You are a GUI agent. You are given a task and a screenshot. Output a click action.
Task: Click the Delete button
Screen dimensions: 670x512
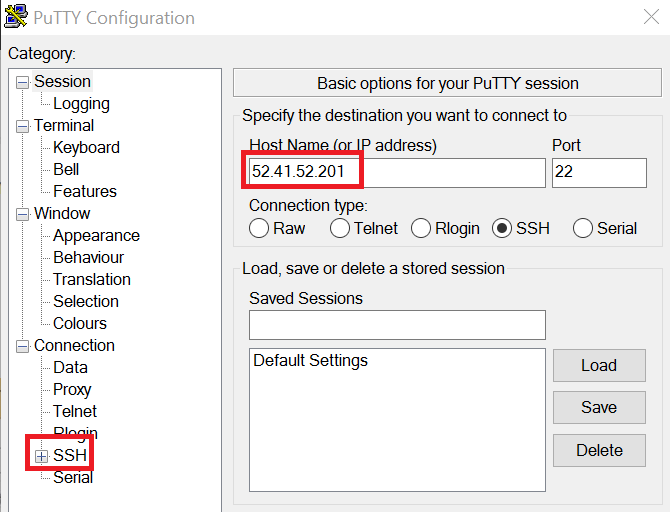point(599,450)
